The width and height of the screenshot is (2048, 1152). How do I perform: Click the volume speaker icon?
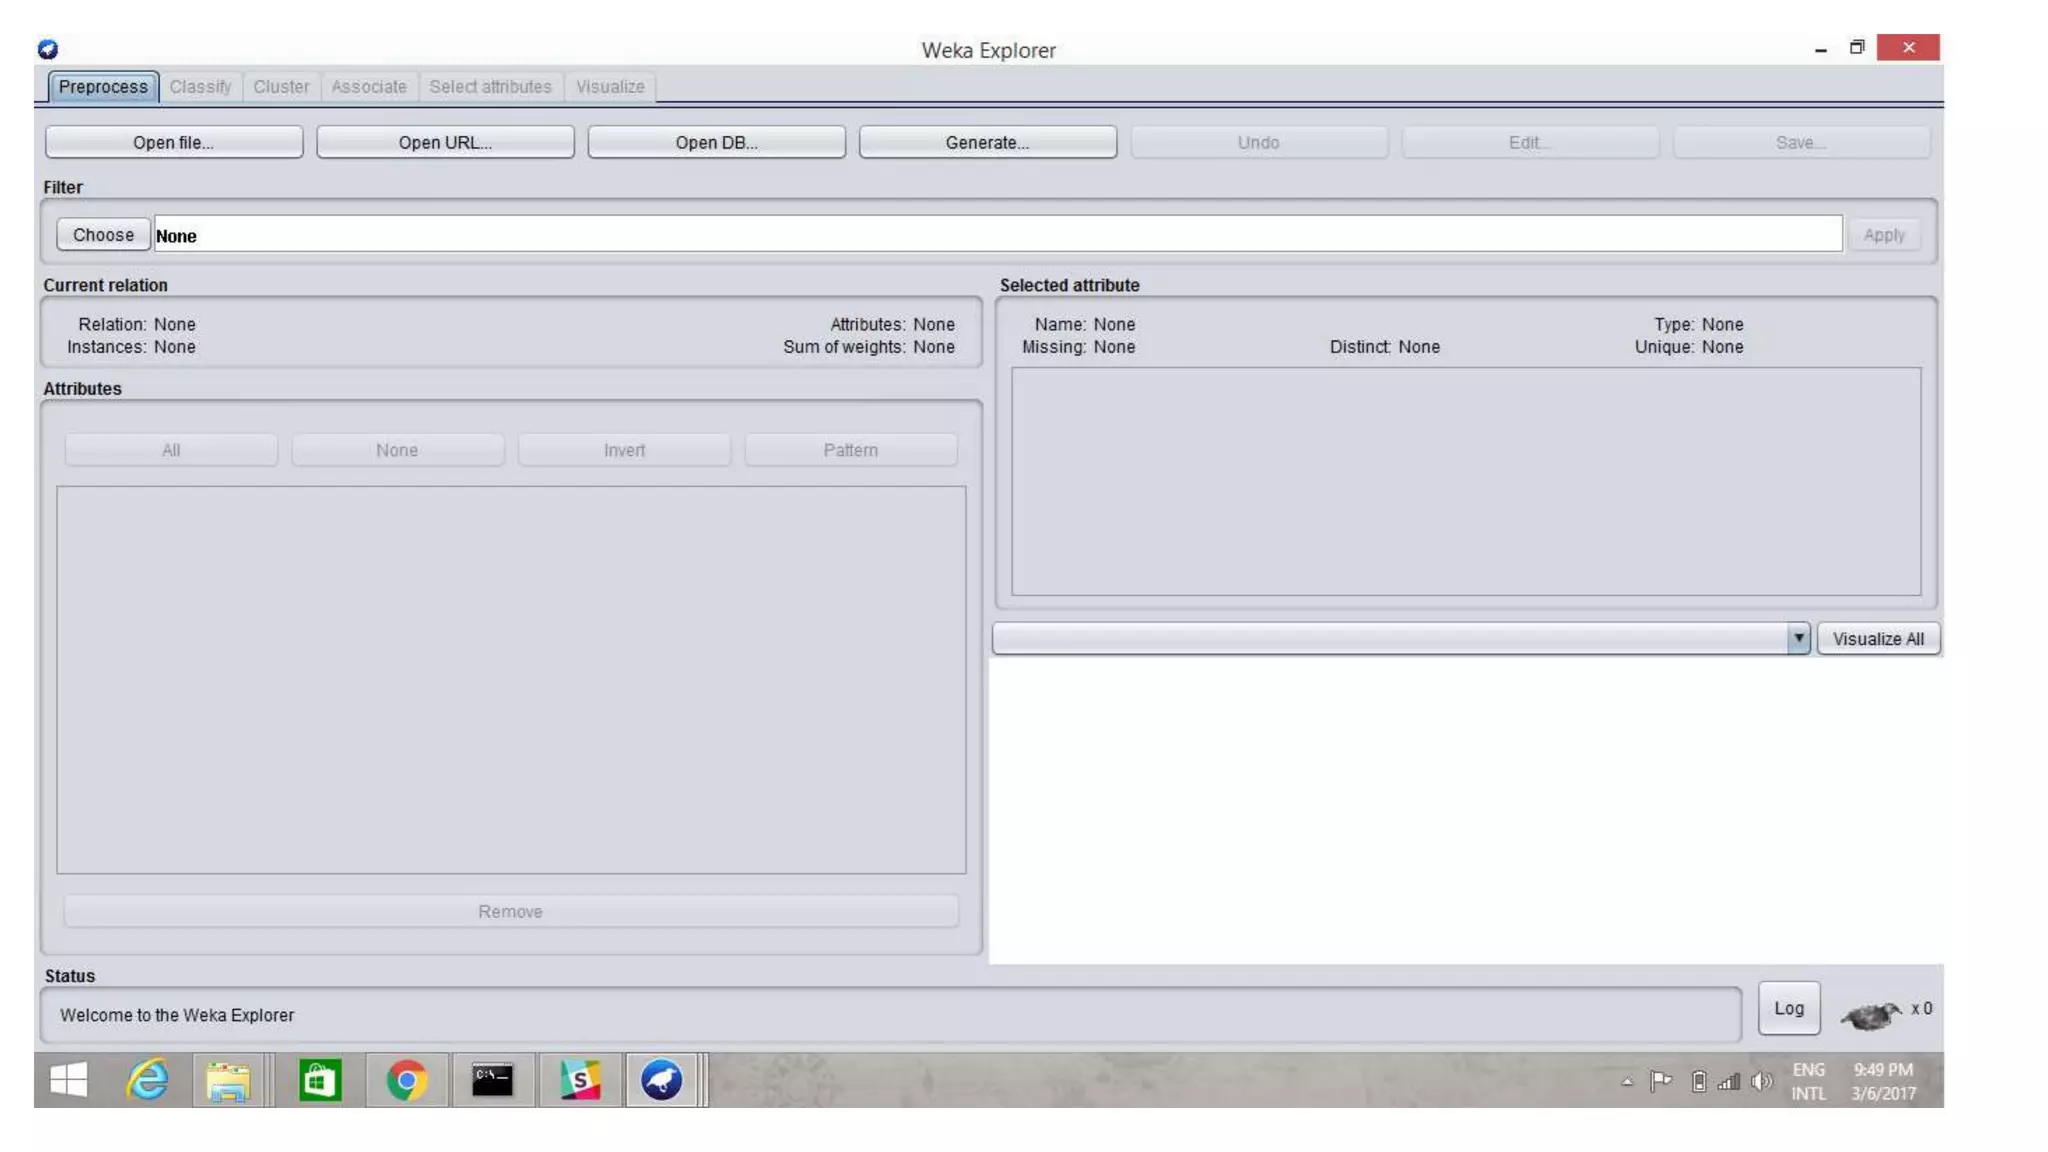coord(1762,1081)
